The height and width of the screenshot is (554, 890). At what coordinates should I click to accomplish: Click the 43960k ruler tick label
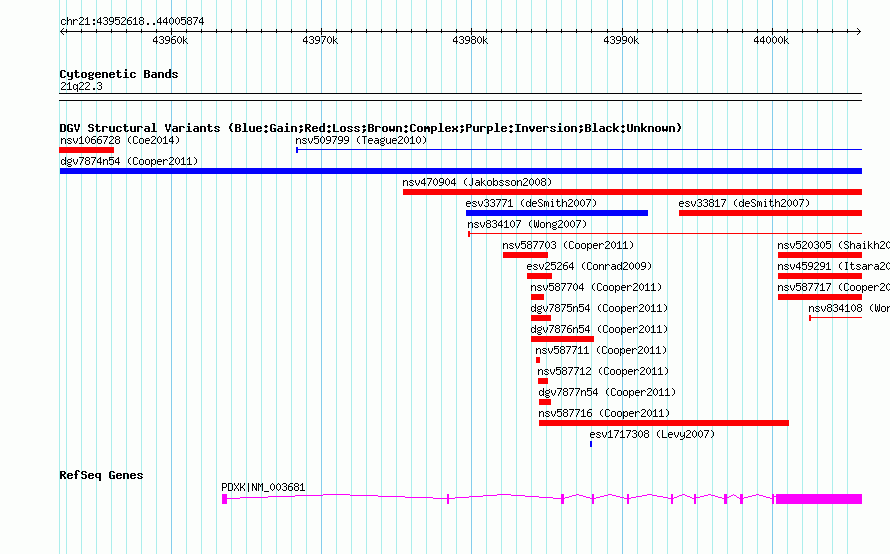pyautogui.click(x=170, y=40)
